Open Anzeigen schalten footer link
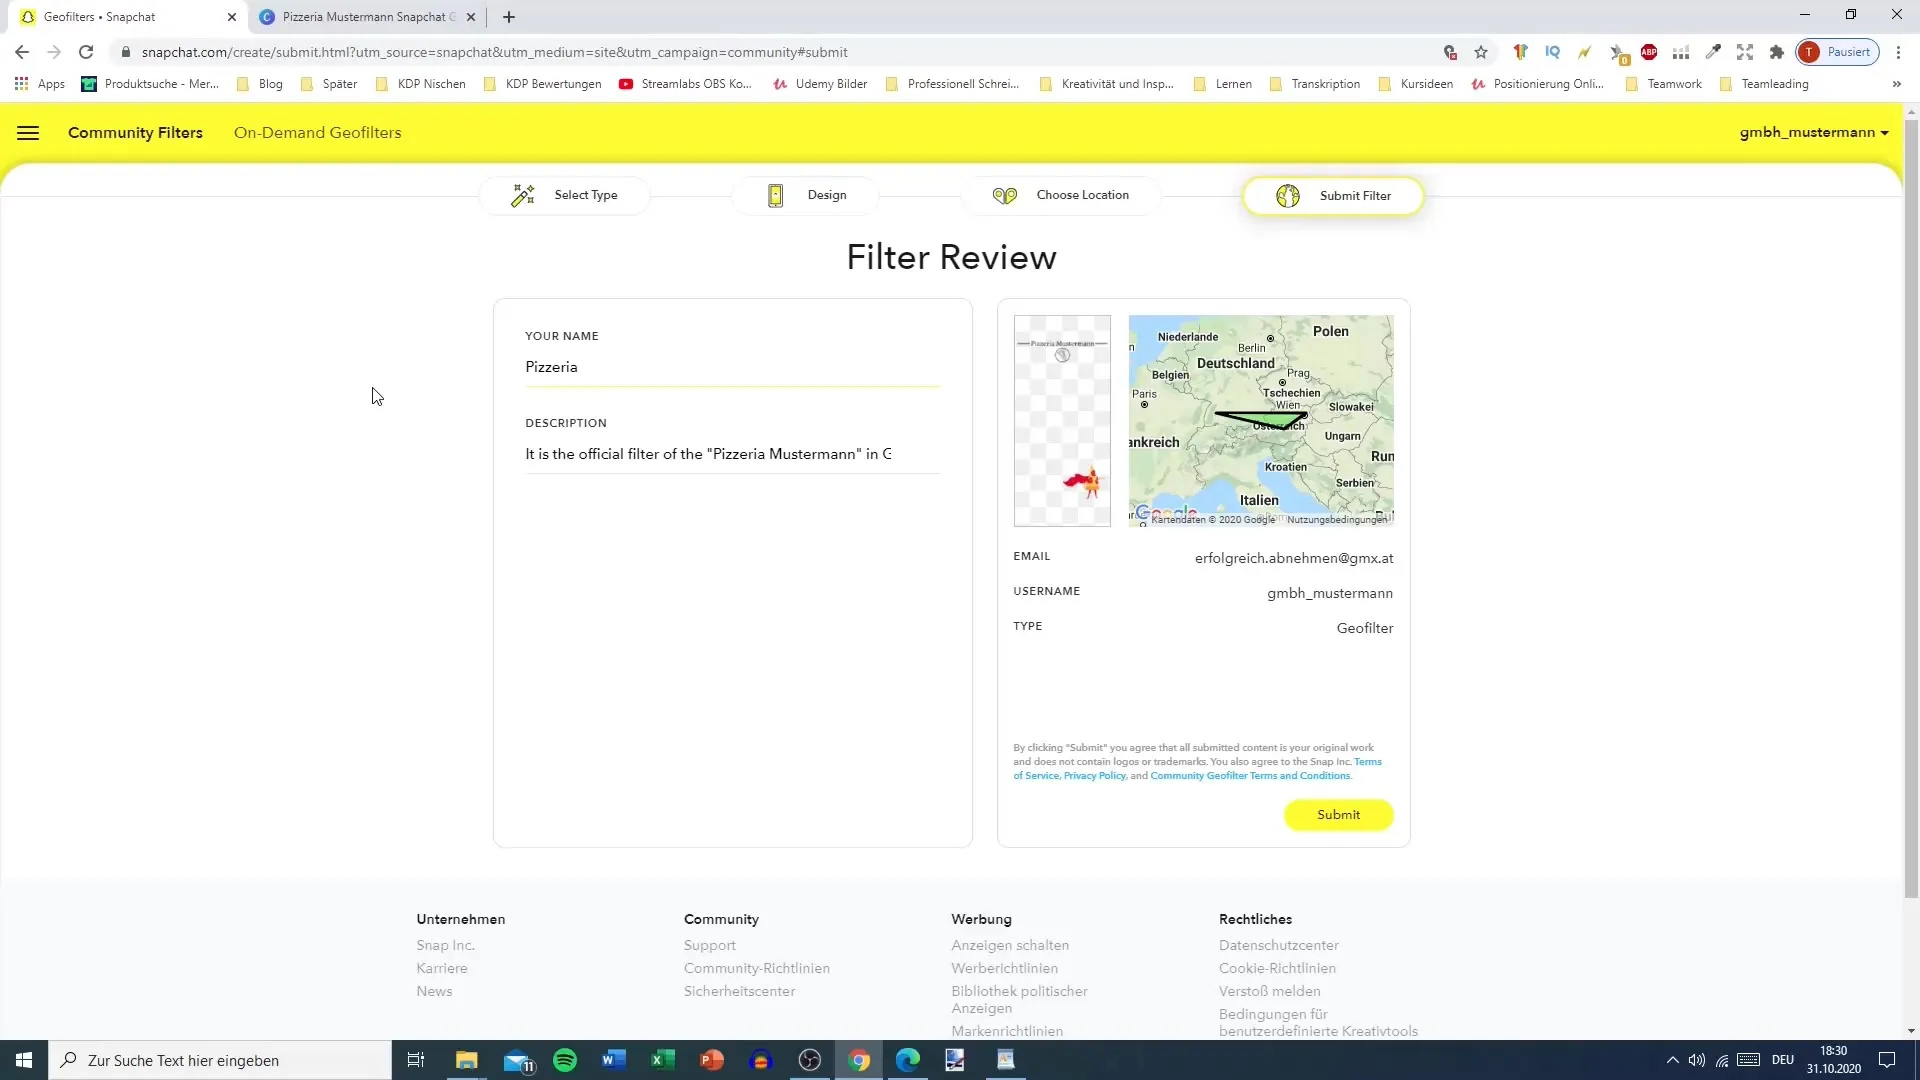1920x1080 pixels. pos(1010,946)
